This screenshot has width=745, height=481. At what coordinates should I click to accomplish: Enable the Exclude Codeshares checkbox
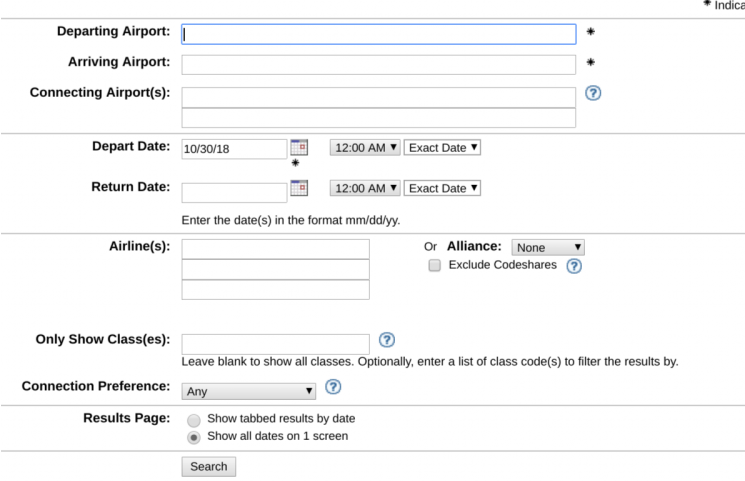tap(435, 266)
